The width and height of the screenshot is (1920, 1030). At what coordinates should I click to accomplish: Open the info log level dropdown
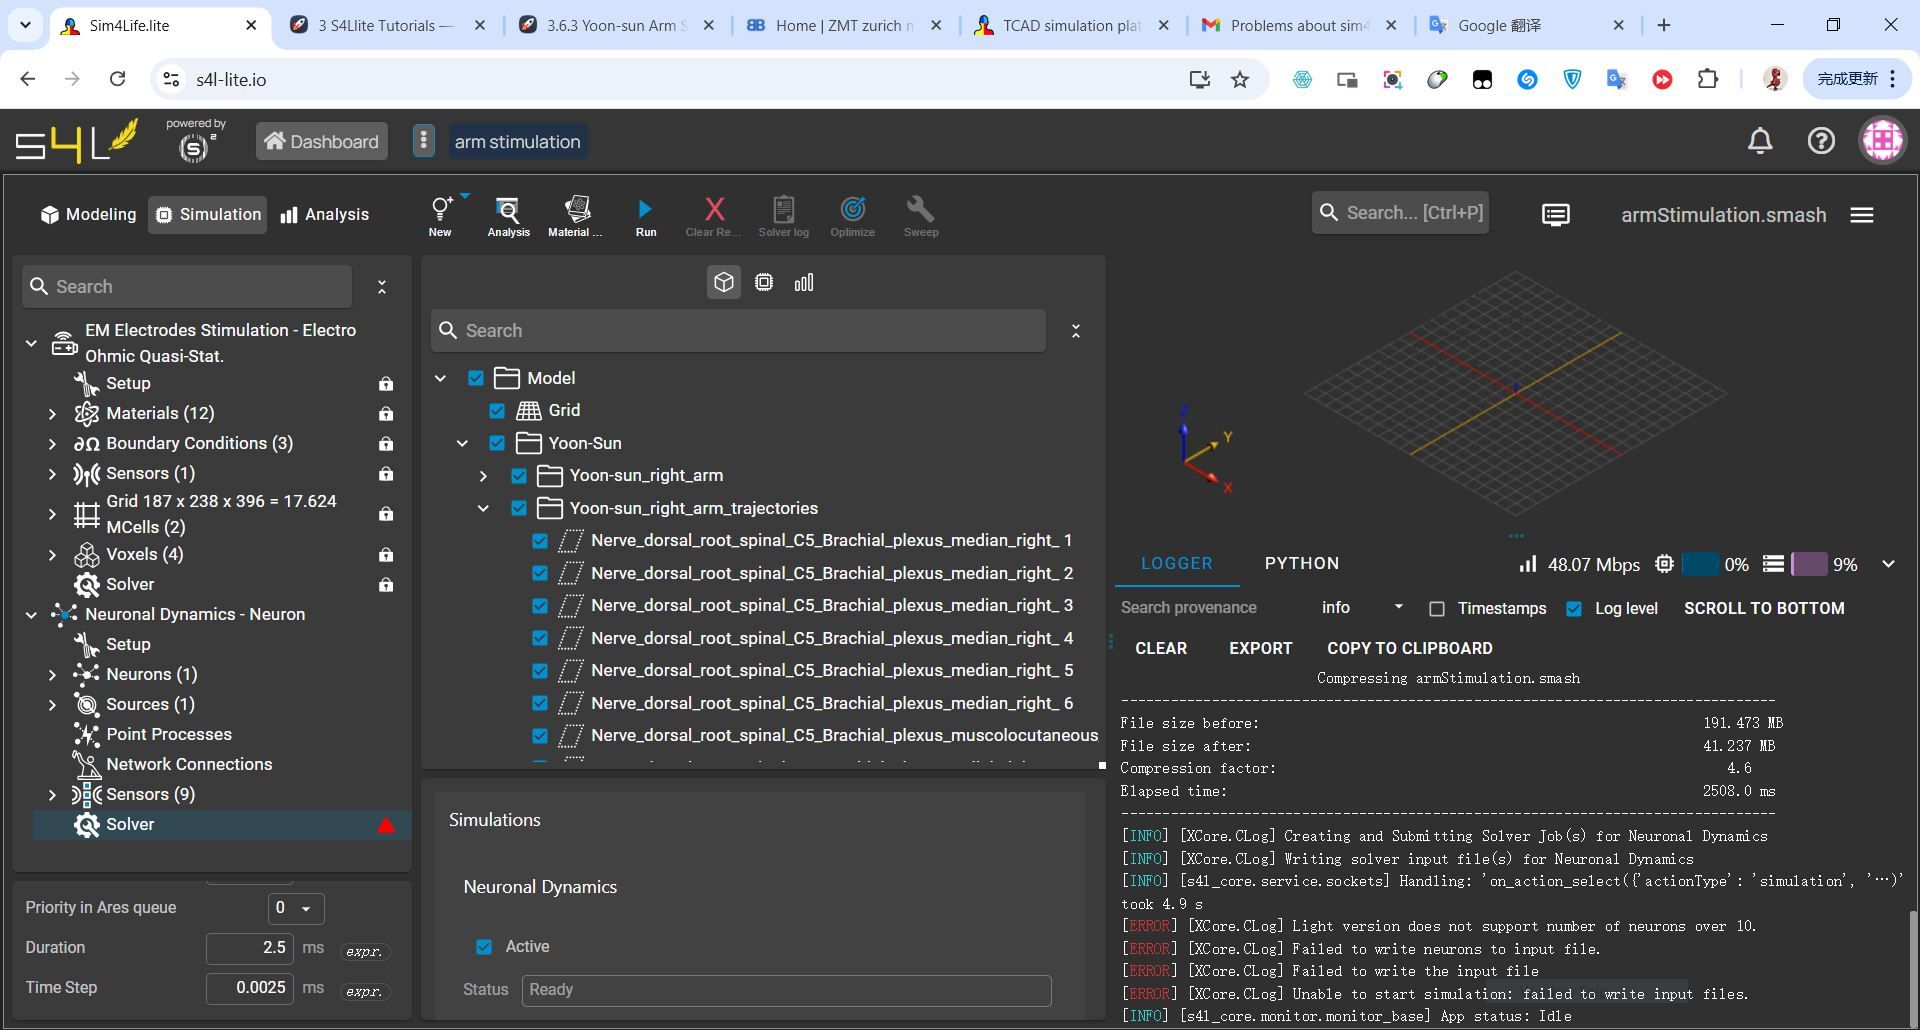(1361, 608)
